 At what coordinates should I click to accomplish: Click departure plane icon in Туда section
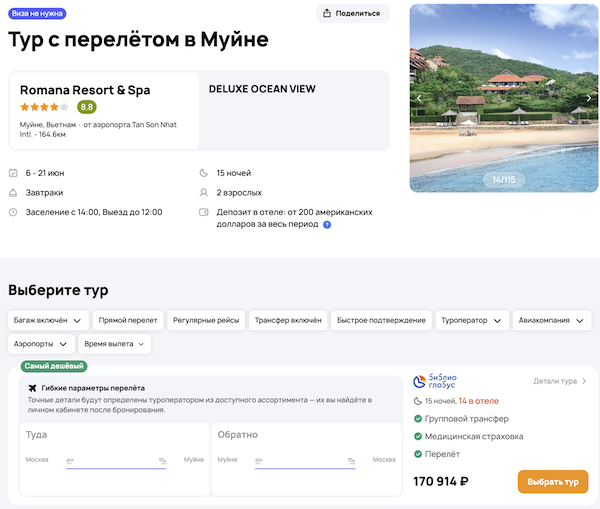point(70,460)
